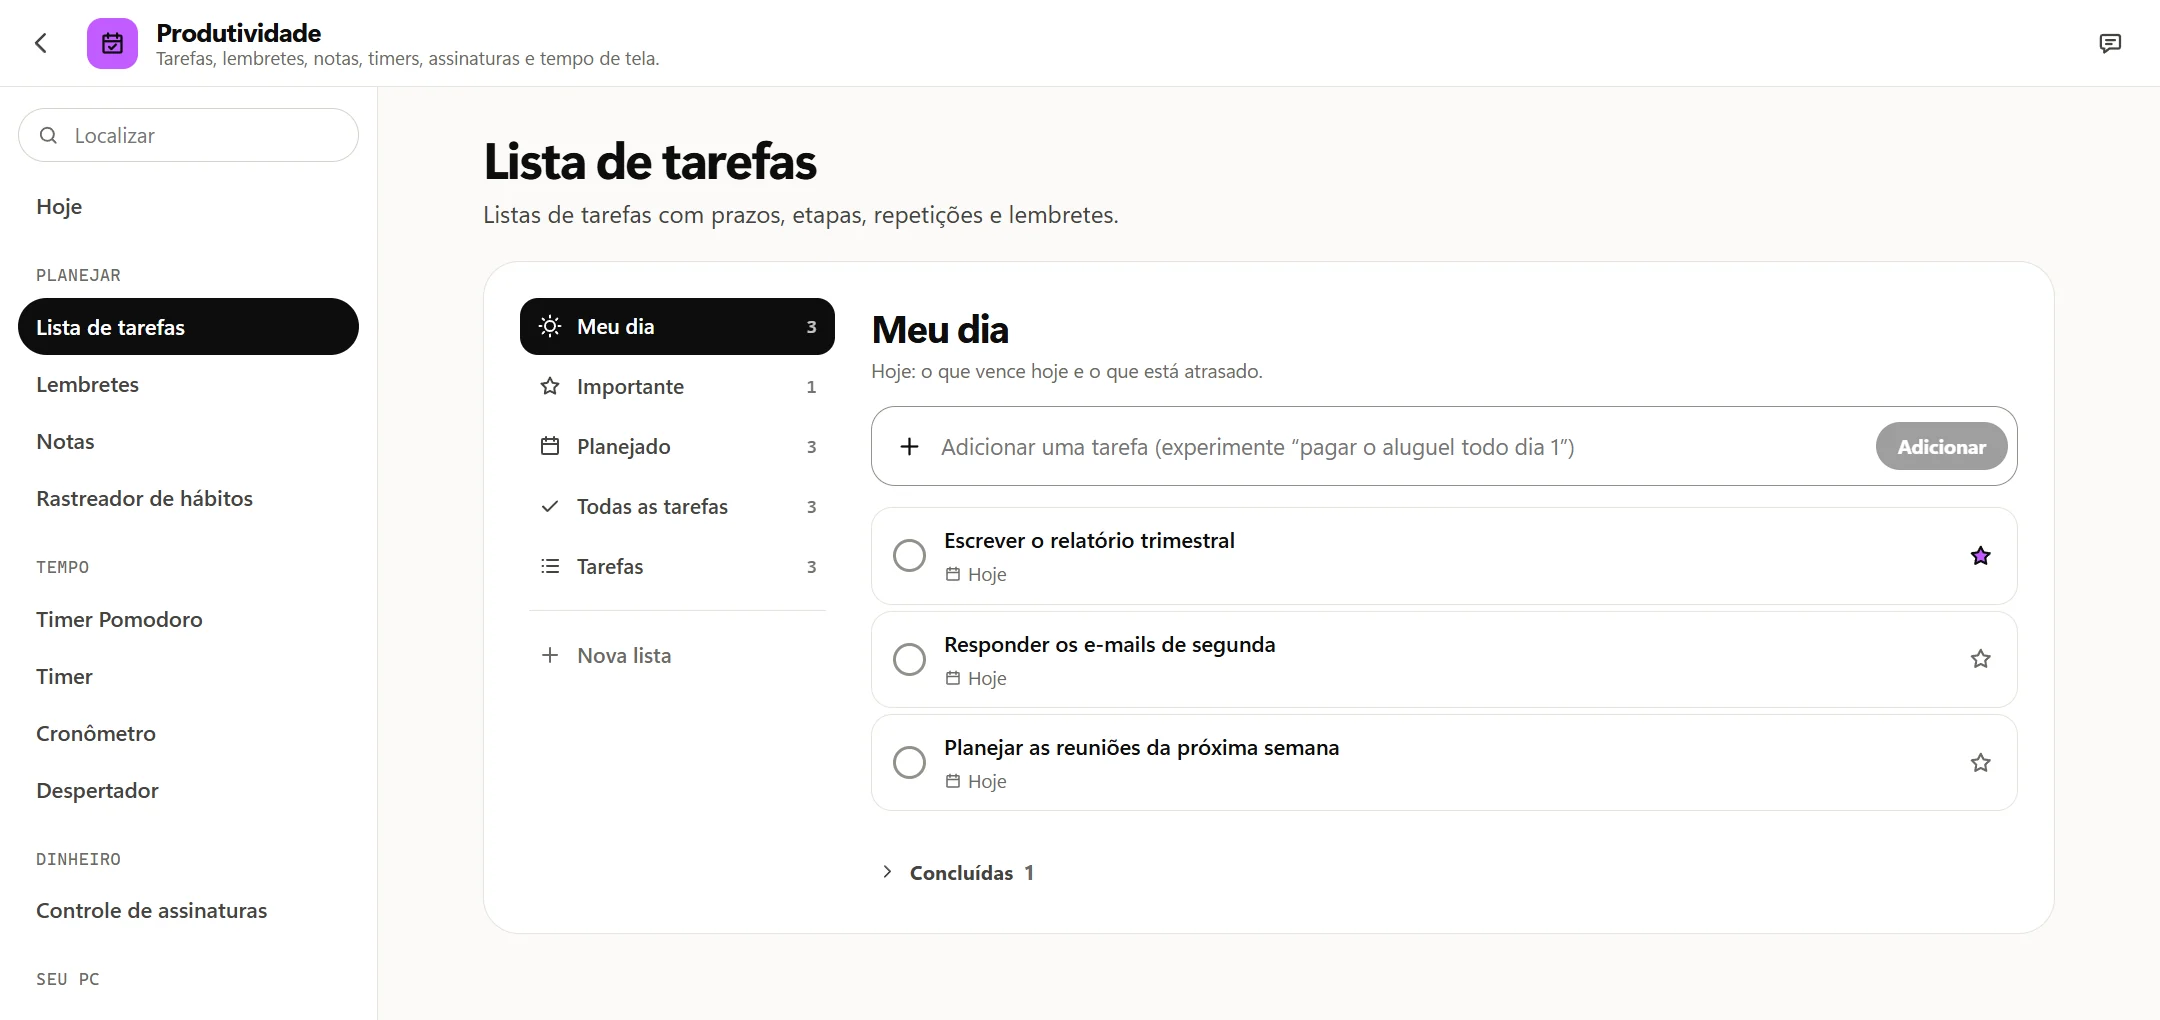Select the Importante list
Screen dimensions: 2160x1020
click(677, 386)
